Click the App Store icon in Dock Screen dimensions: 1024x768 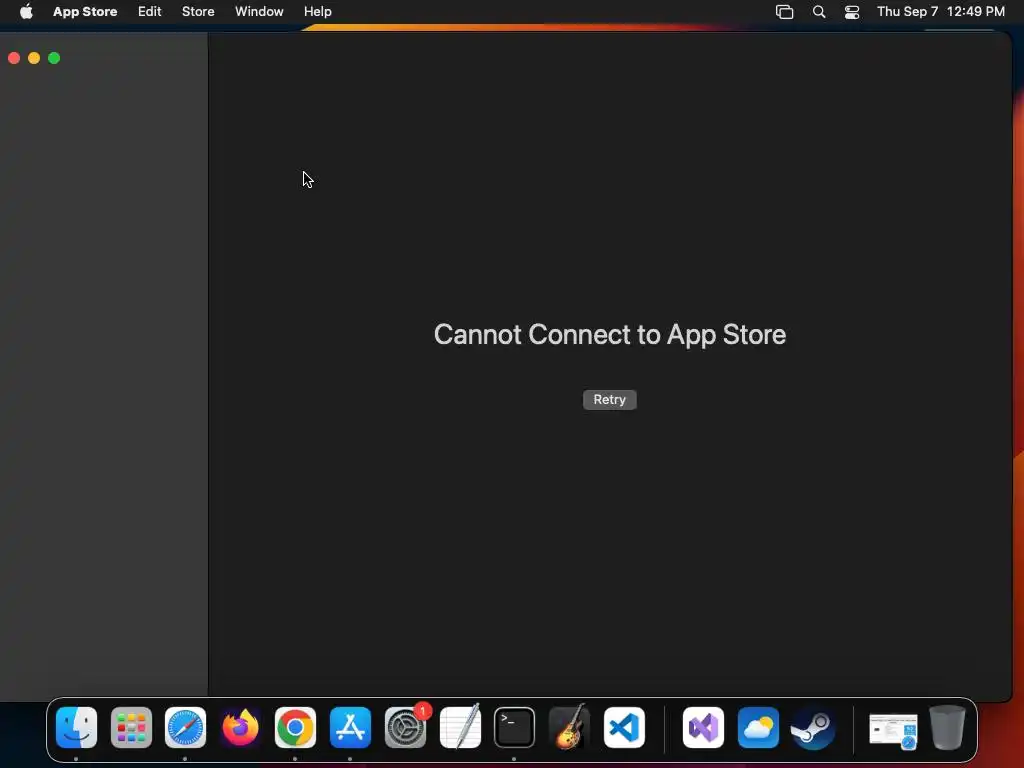(x=350, y=728)
